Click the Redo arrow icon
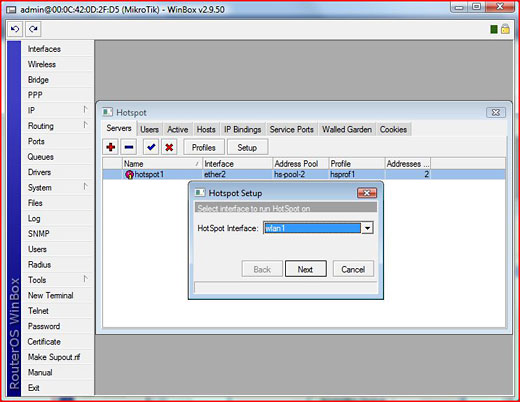520x402 pixels. coord(33,29)
